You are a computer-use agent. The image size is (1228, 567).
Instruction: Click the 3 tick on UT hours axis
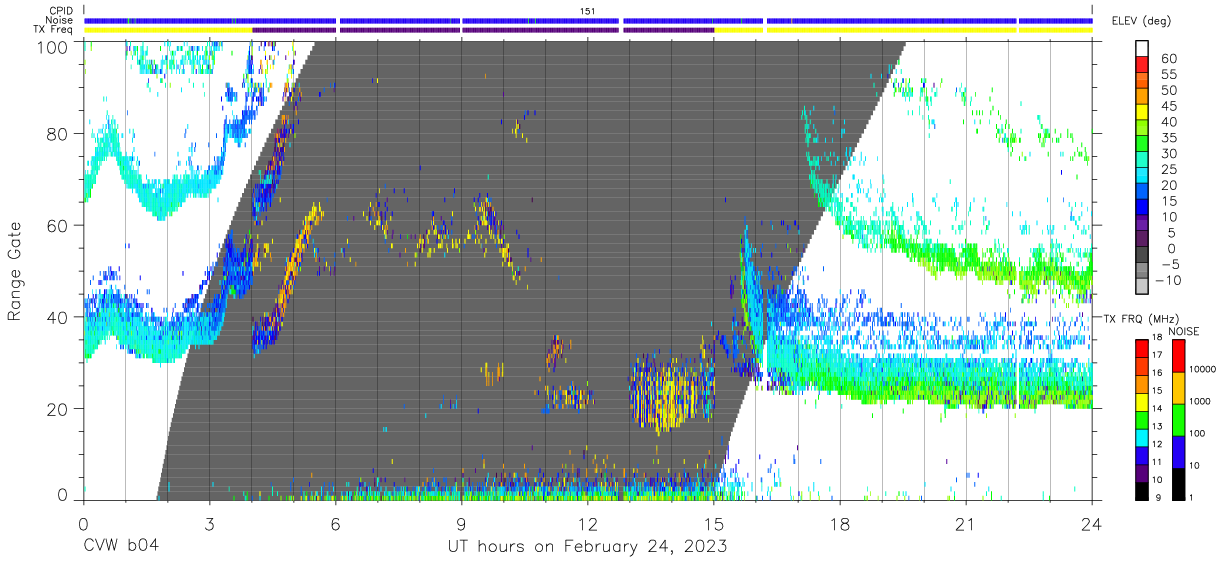pyautogui.click(x=209, y=523)
